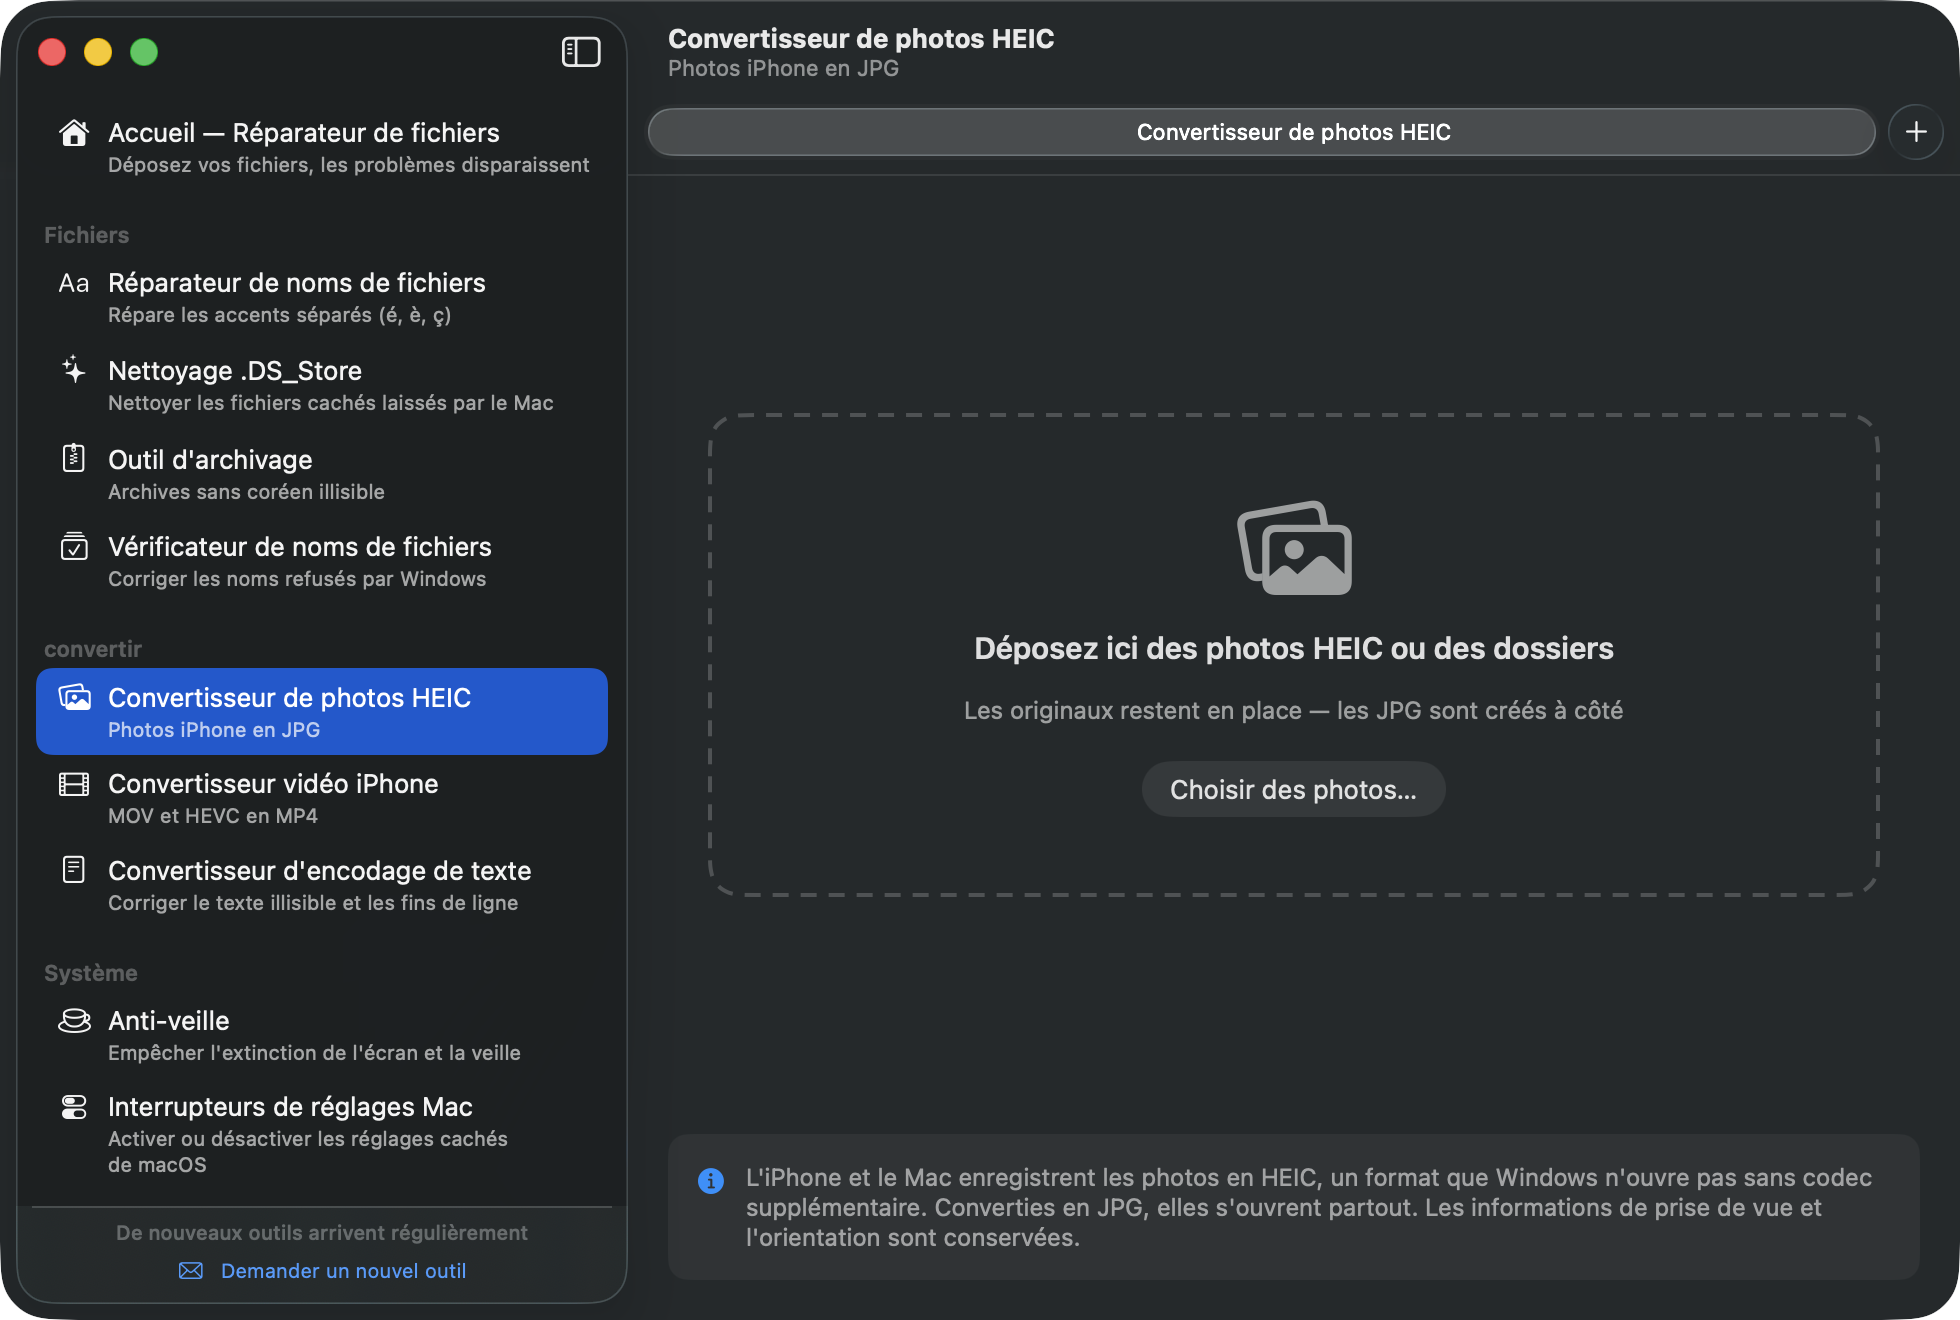This screenshot has height=1320, width=1960.
Task: Click the large photo stack icon in drop zone
Action: coord(1295,548)
